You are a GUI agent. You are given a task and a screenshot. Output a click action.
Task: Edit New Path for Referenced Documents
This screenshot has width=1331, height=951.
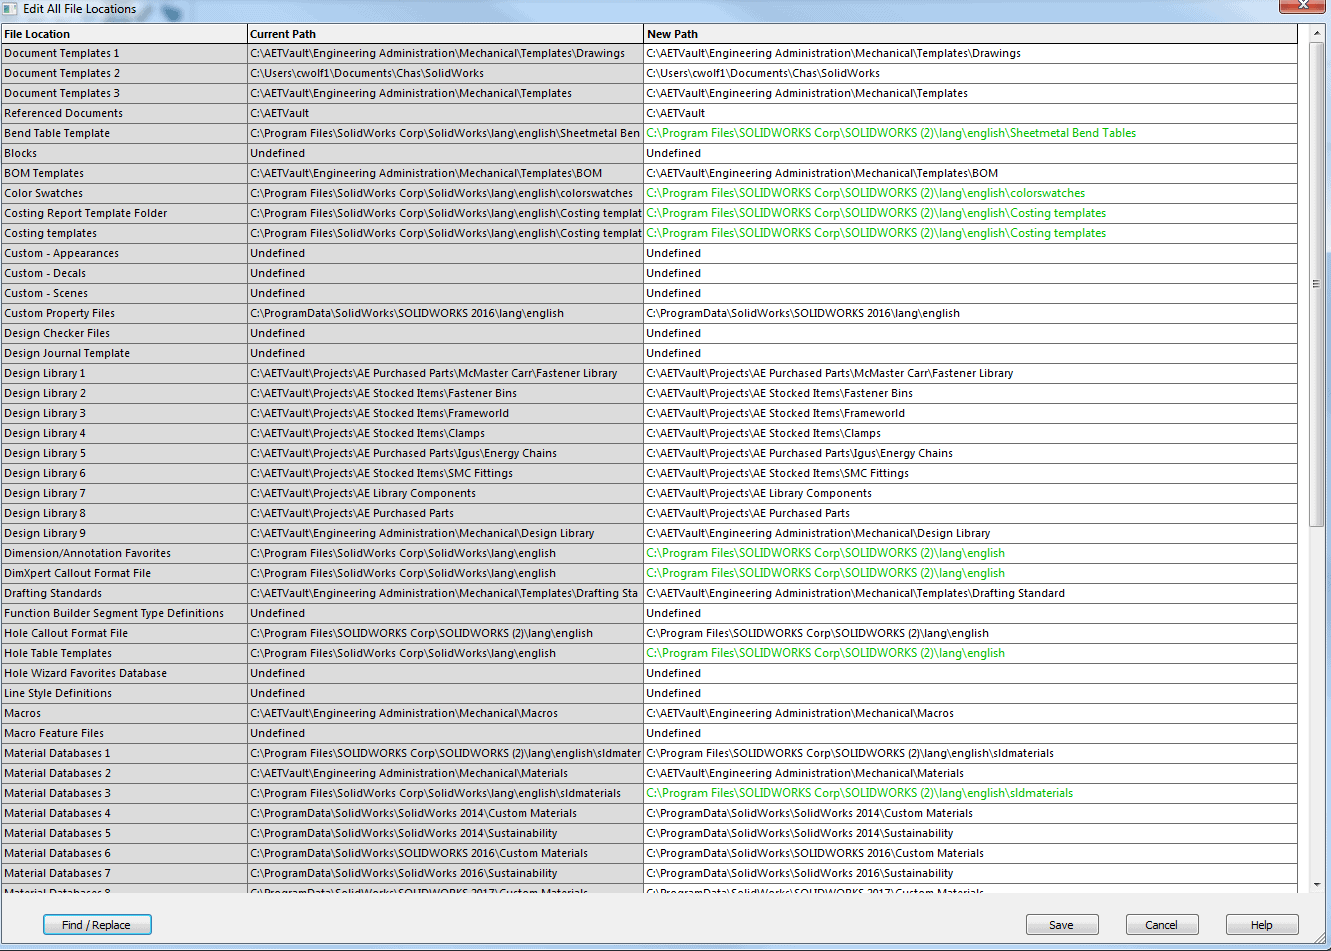[970, 113]
